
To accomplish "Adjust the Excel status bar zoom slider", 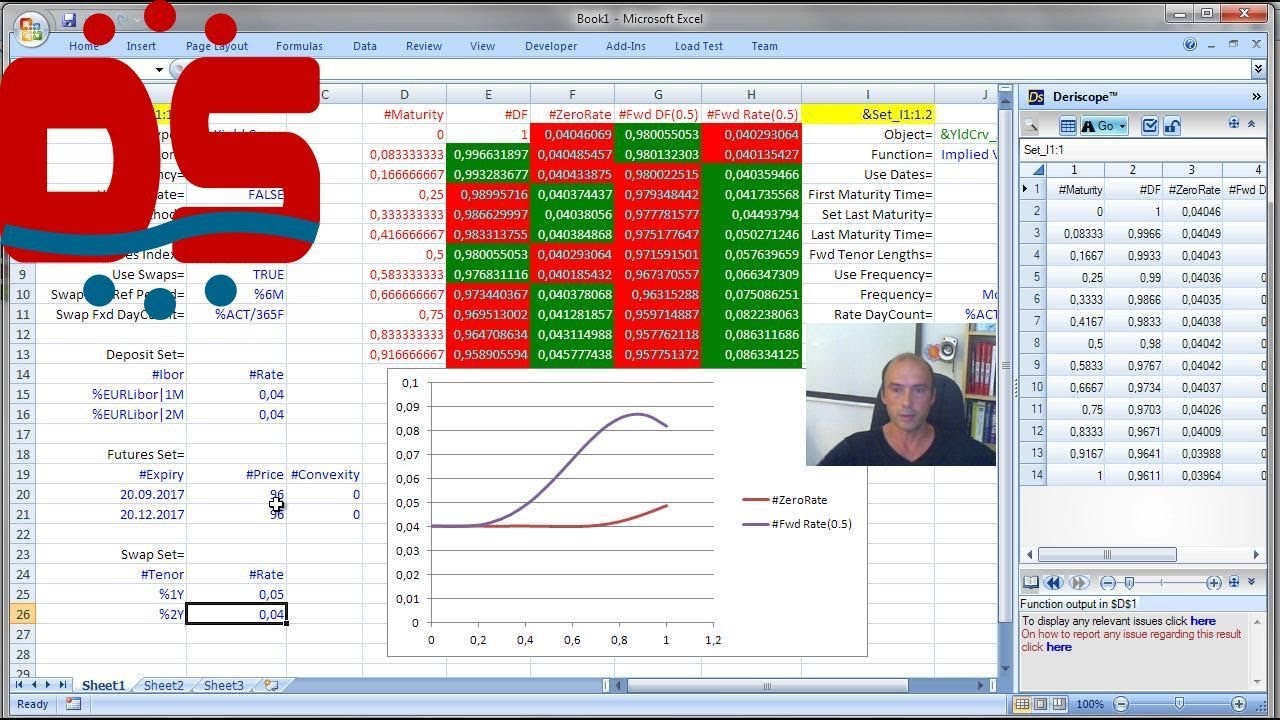I will point(1180,704).
